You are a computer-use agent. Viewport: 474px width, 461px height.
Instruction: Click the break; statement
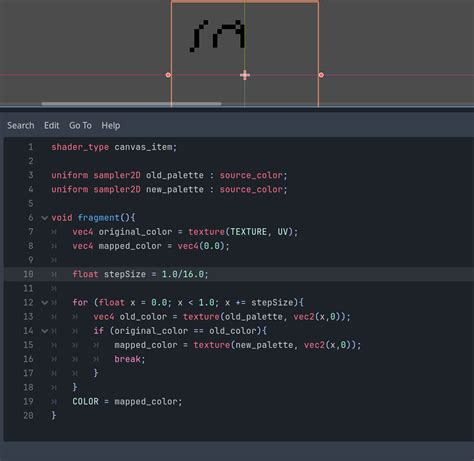point(130,359)
